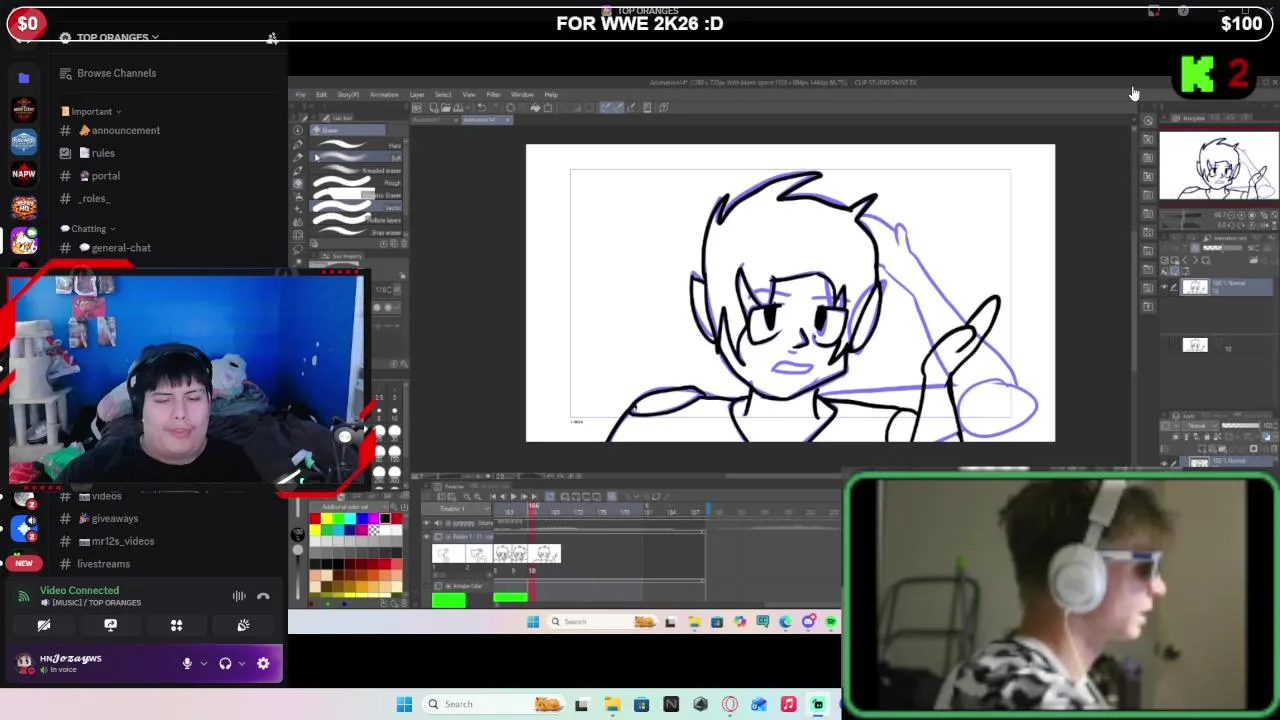Viewport: 1280px width, 720px height.
Task: Deafen Discord headphones
Action: (x=225, y=663)
